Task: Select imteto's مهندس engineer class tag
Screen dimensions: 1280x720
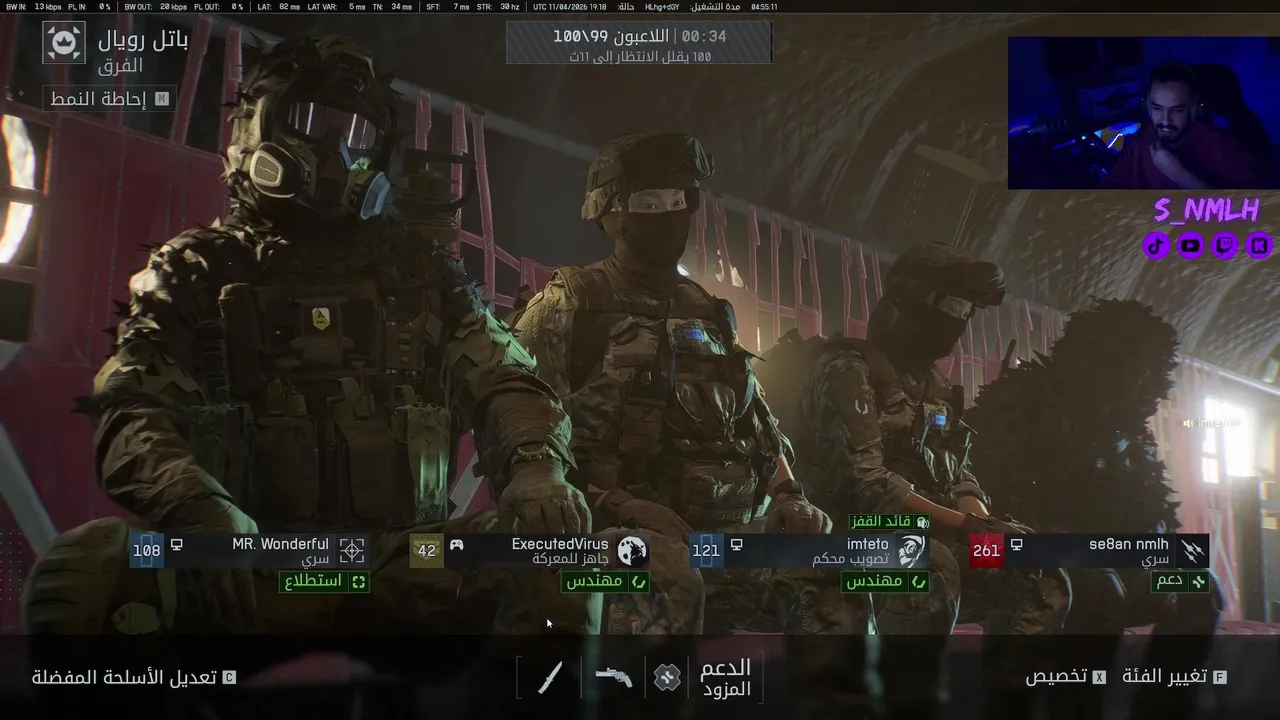Action: 885,581
